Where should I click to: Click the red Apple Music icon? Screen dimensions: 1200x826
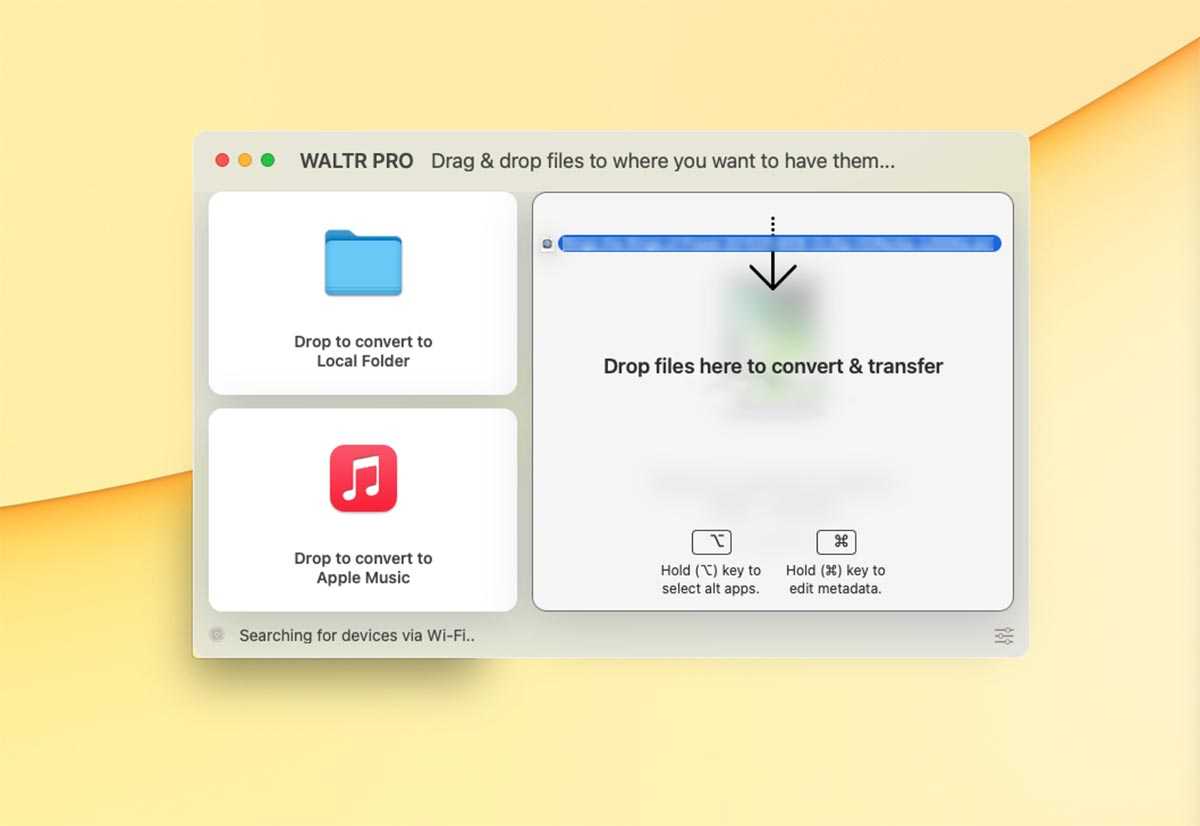point(363,478)
